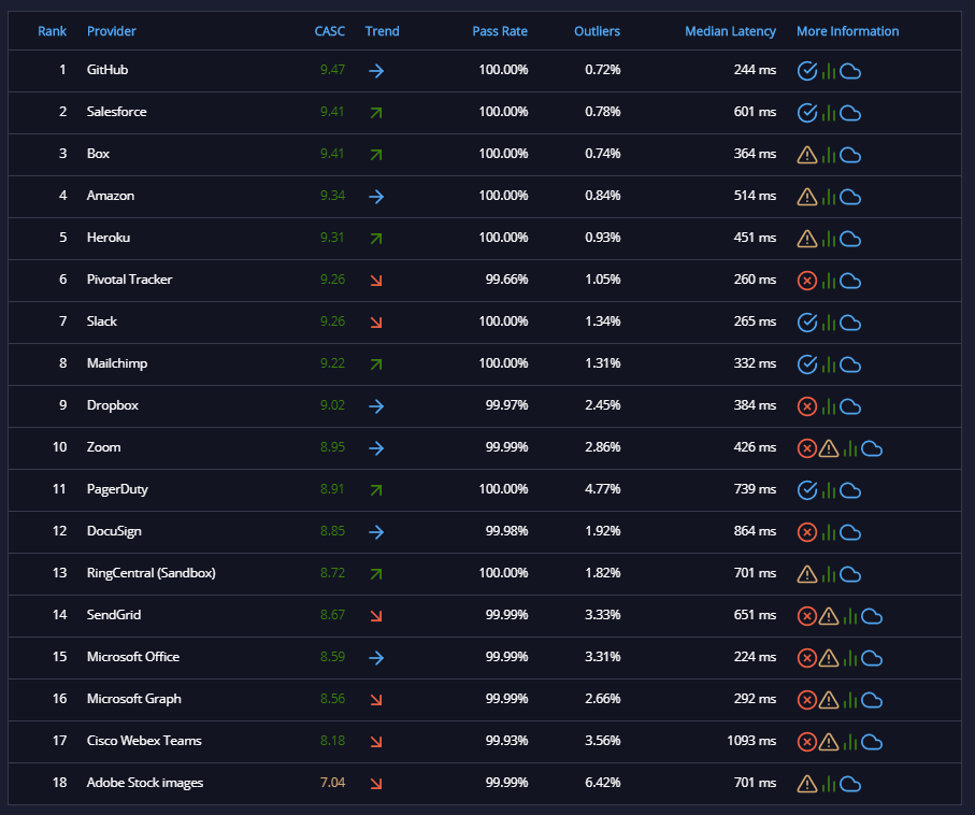Click the cloud icon in the Amazon row
The height and width of the screenshot is (816, 977).
[x=851, y=197]
